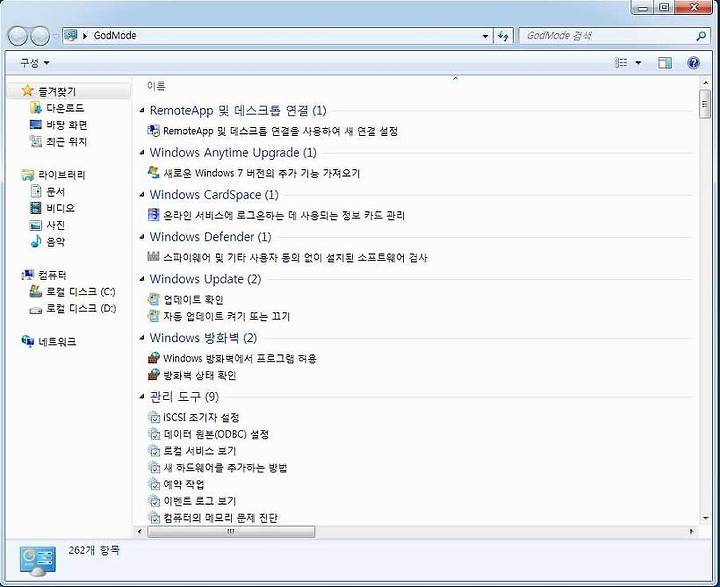Click the 최근 위치 icon
The image size is (720, 587).
point(36,141)
